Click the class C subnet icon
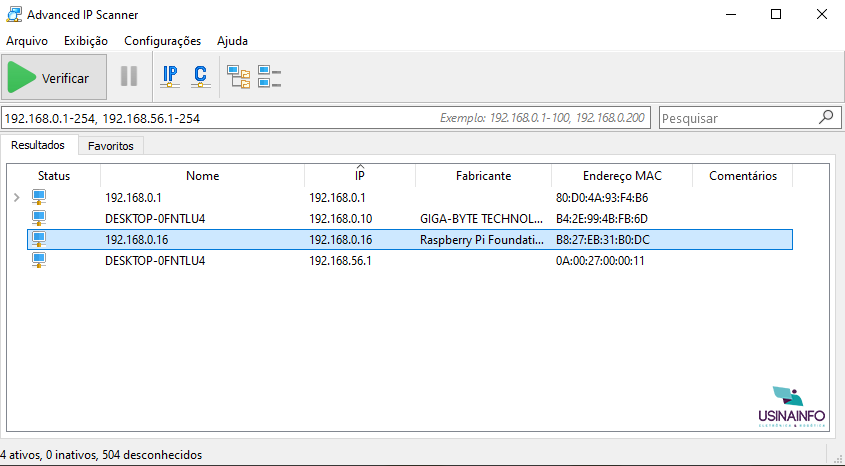This screenshot has height=466, width=845. (x=200, y=77)
